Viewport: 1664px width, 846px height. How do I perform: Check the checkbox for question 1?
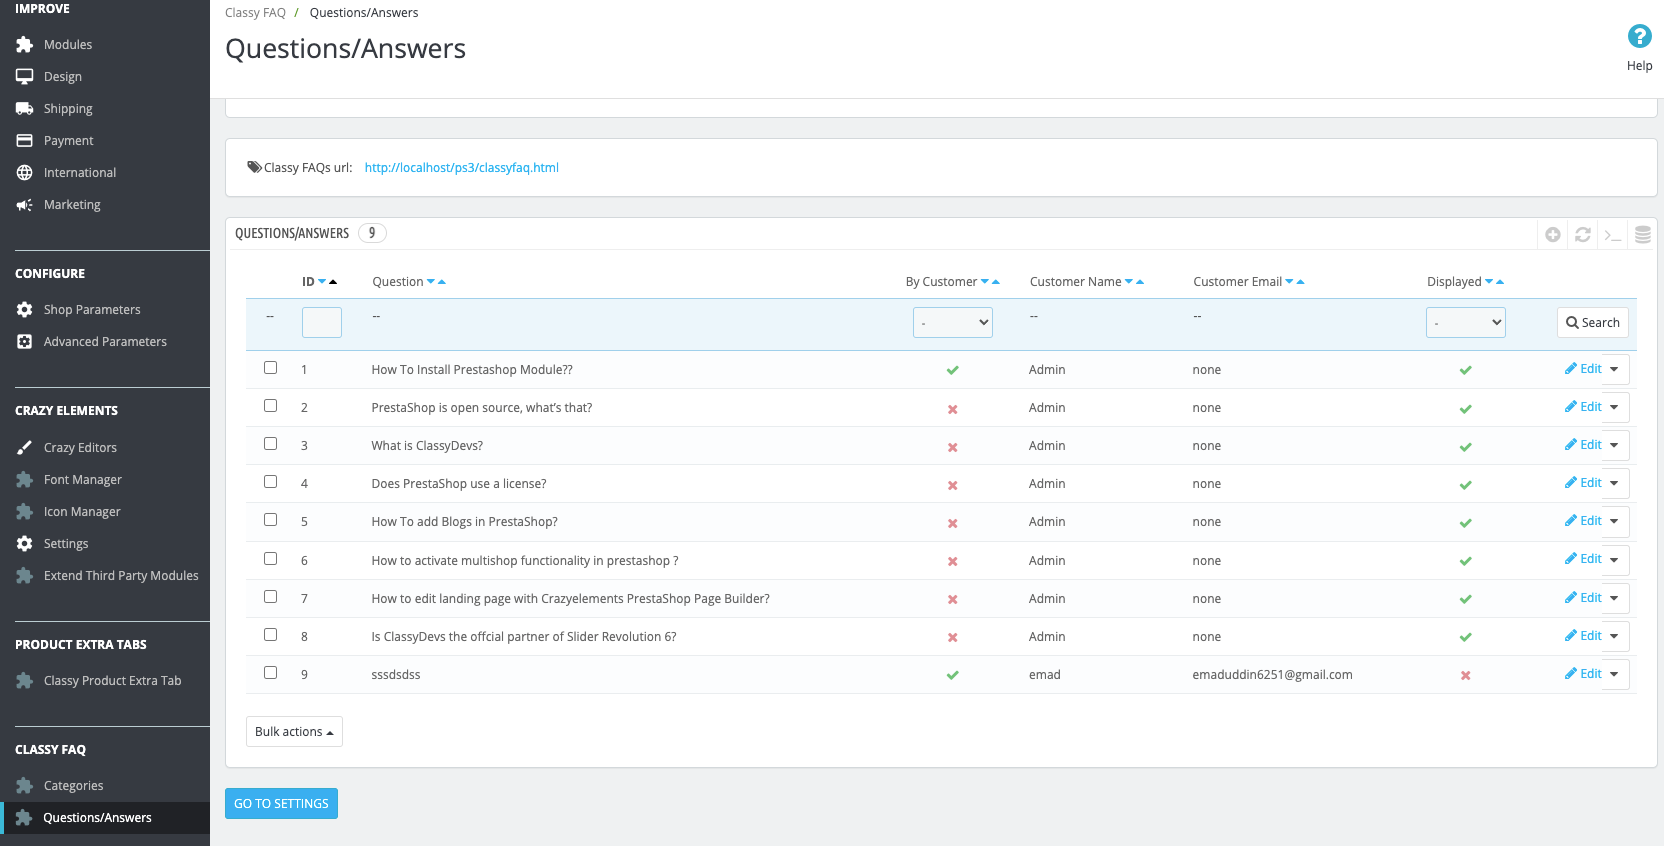[x=270, y=368]
